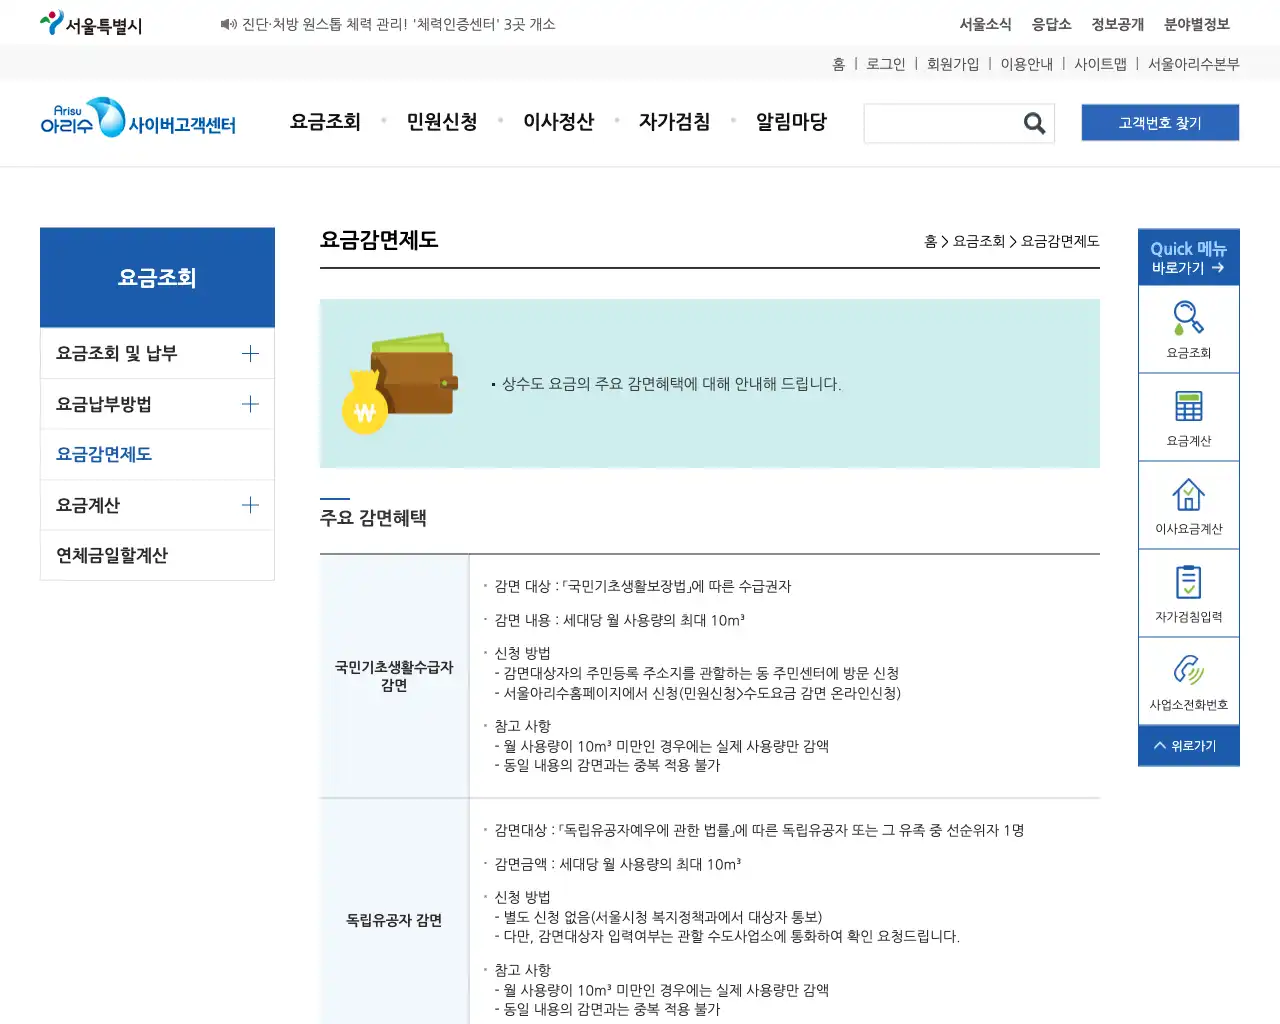Click the announcement speaker icon

[228, 25]
